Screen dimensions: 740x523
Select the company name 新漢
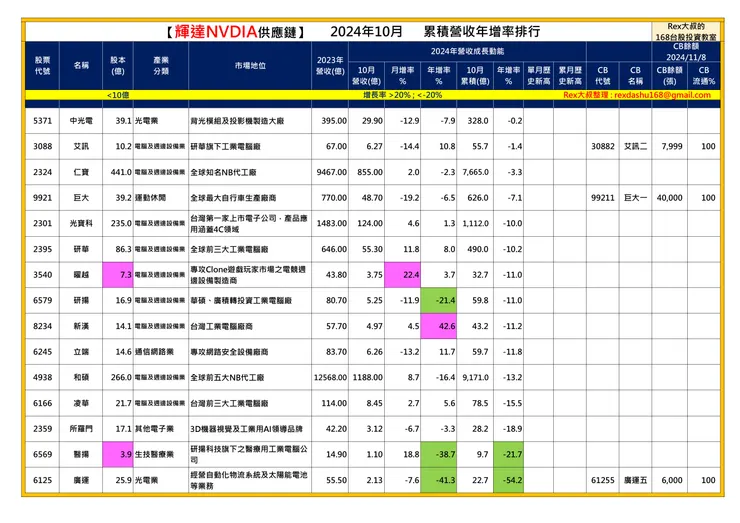(x=81, y=326)
